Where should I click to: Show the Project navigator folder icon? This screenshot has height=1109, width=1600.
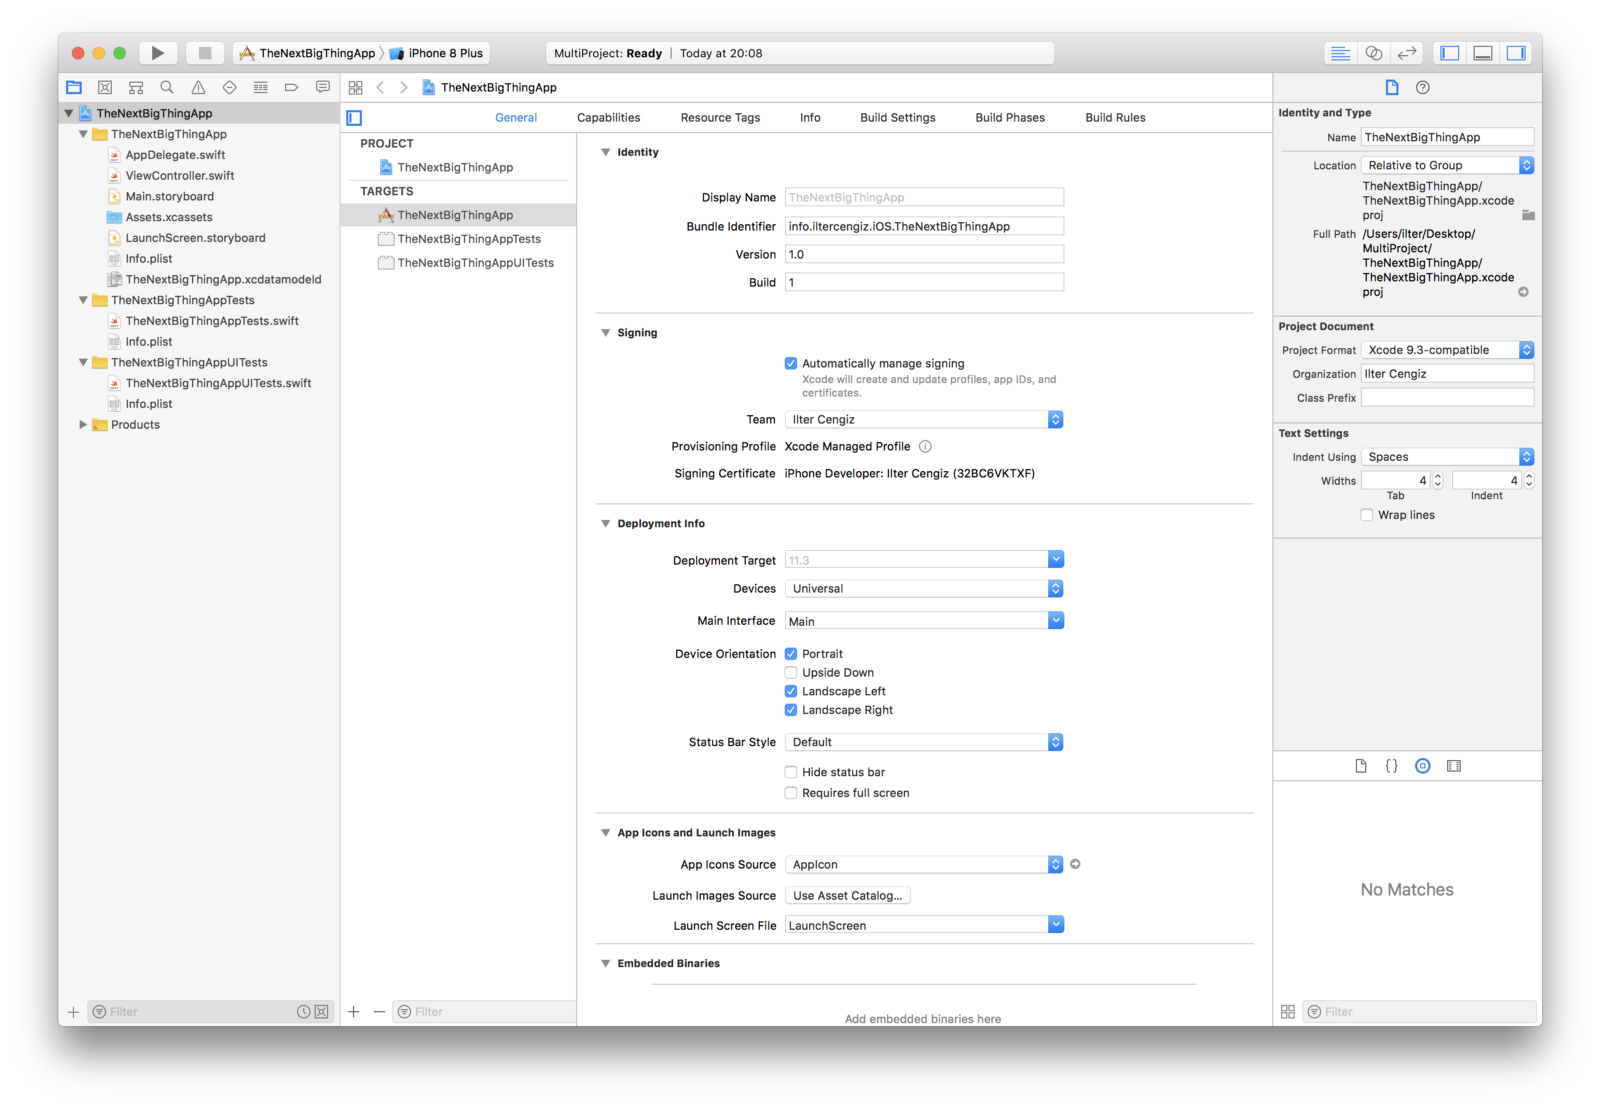coord(74,87)
